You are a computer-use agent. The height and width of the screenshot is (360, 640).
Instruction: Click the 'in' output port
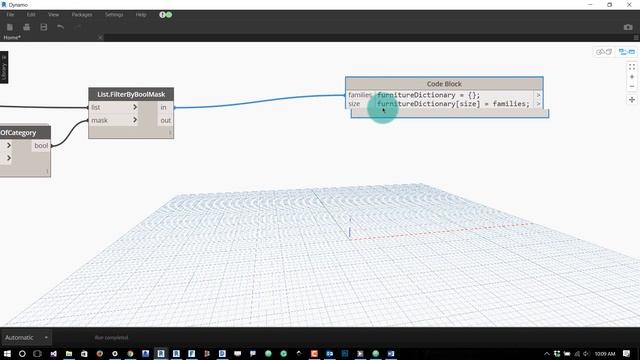165,107
